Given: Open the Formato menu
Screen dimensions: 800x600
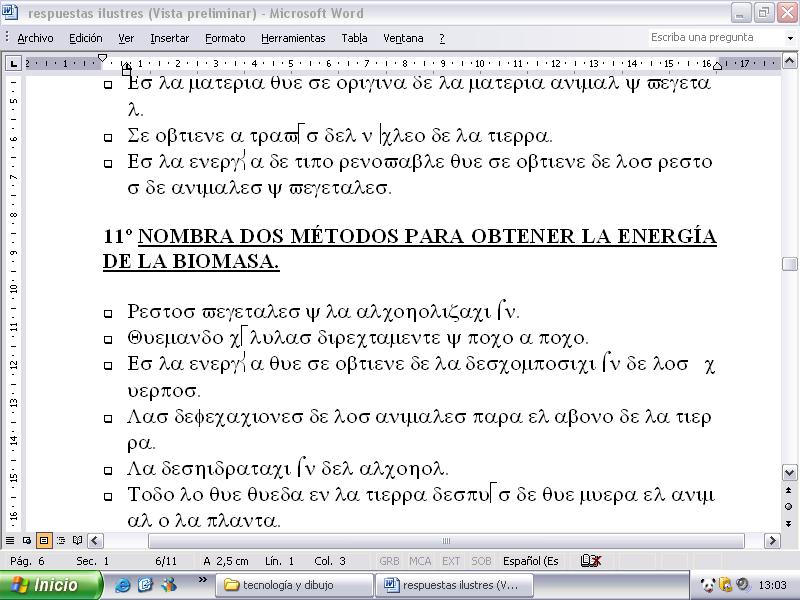Looking at the screenshot, I should [225, 38].
